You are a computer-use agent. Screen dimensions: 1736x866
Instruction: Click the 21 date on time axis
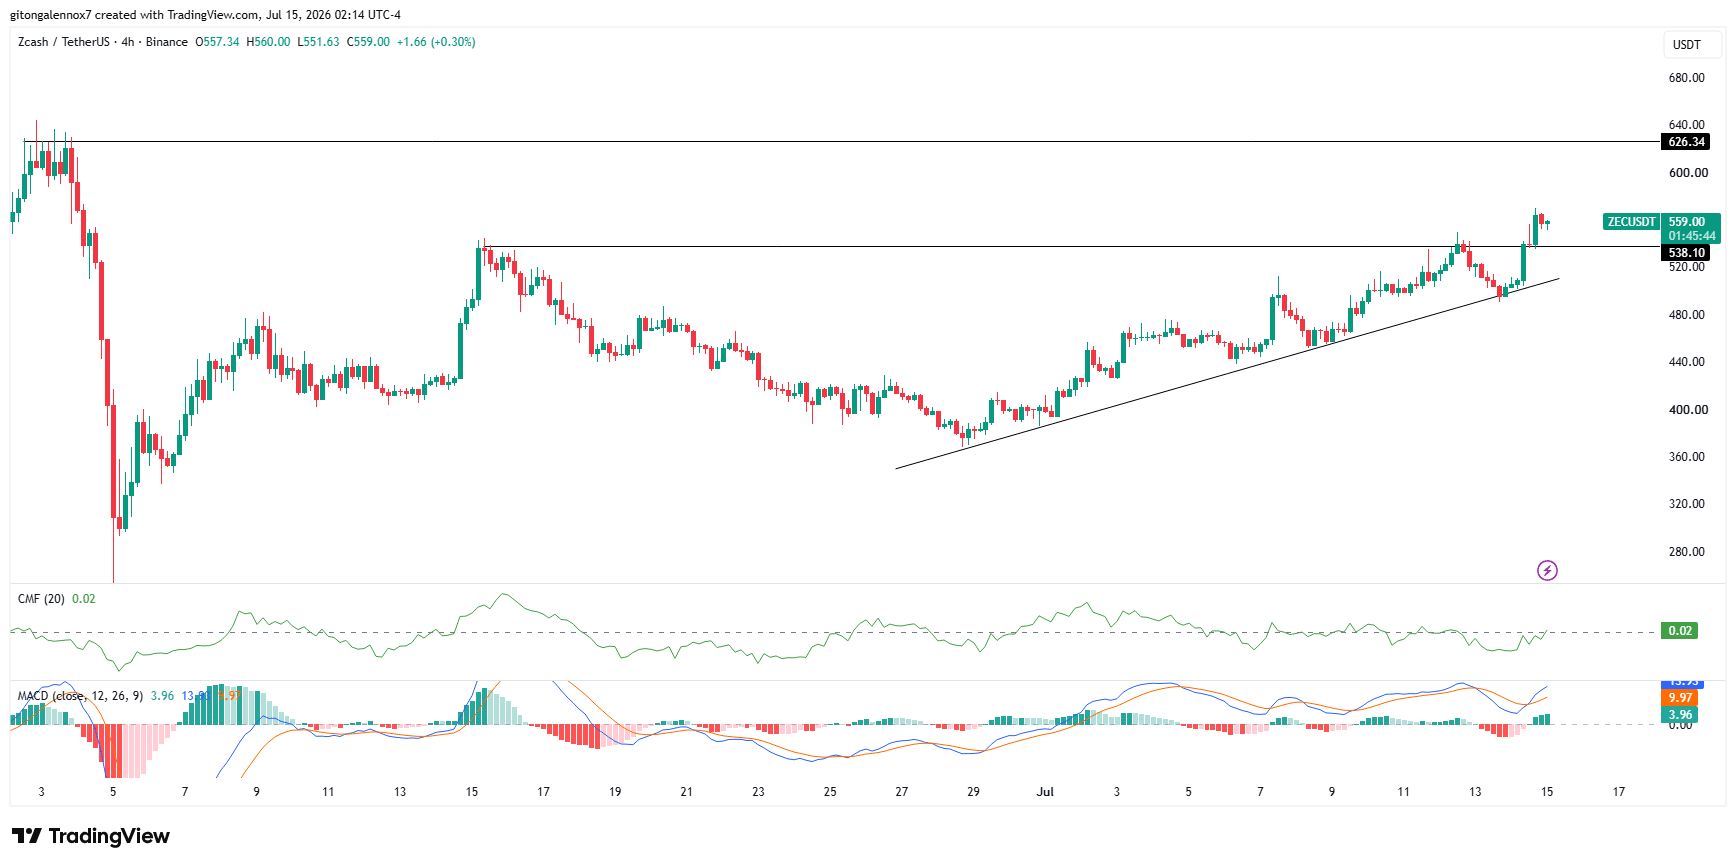pyautogui.click(x=687, y=792)
